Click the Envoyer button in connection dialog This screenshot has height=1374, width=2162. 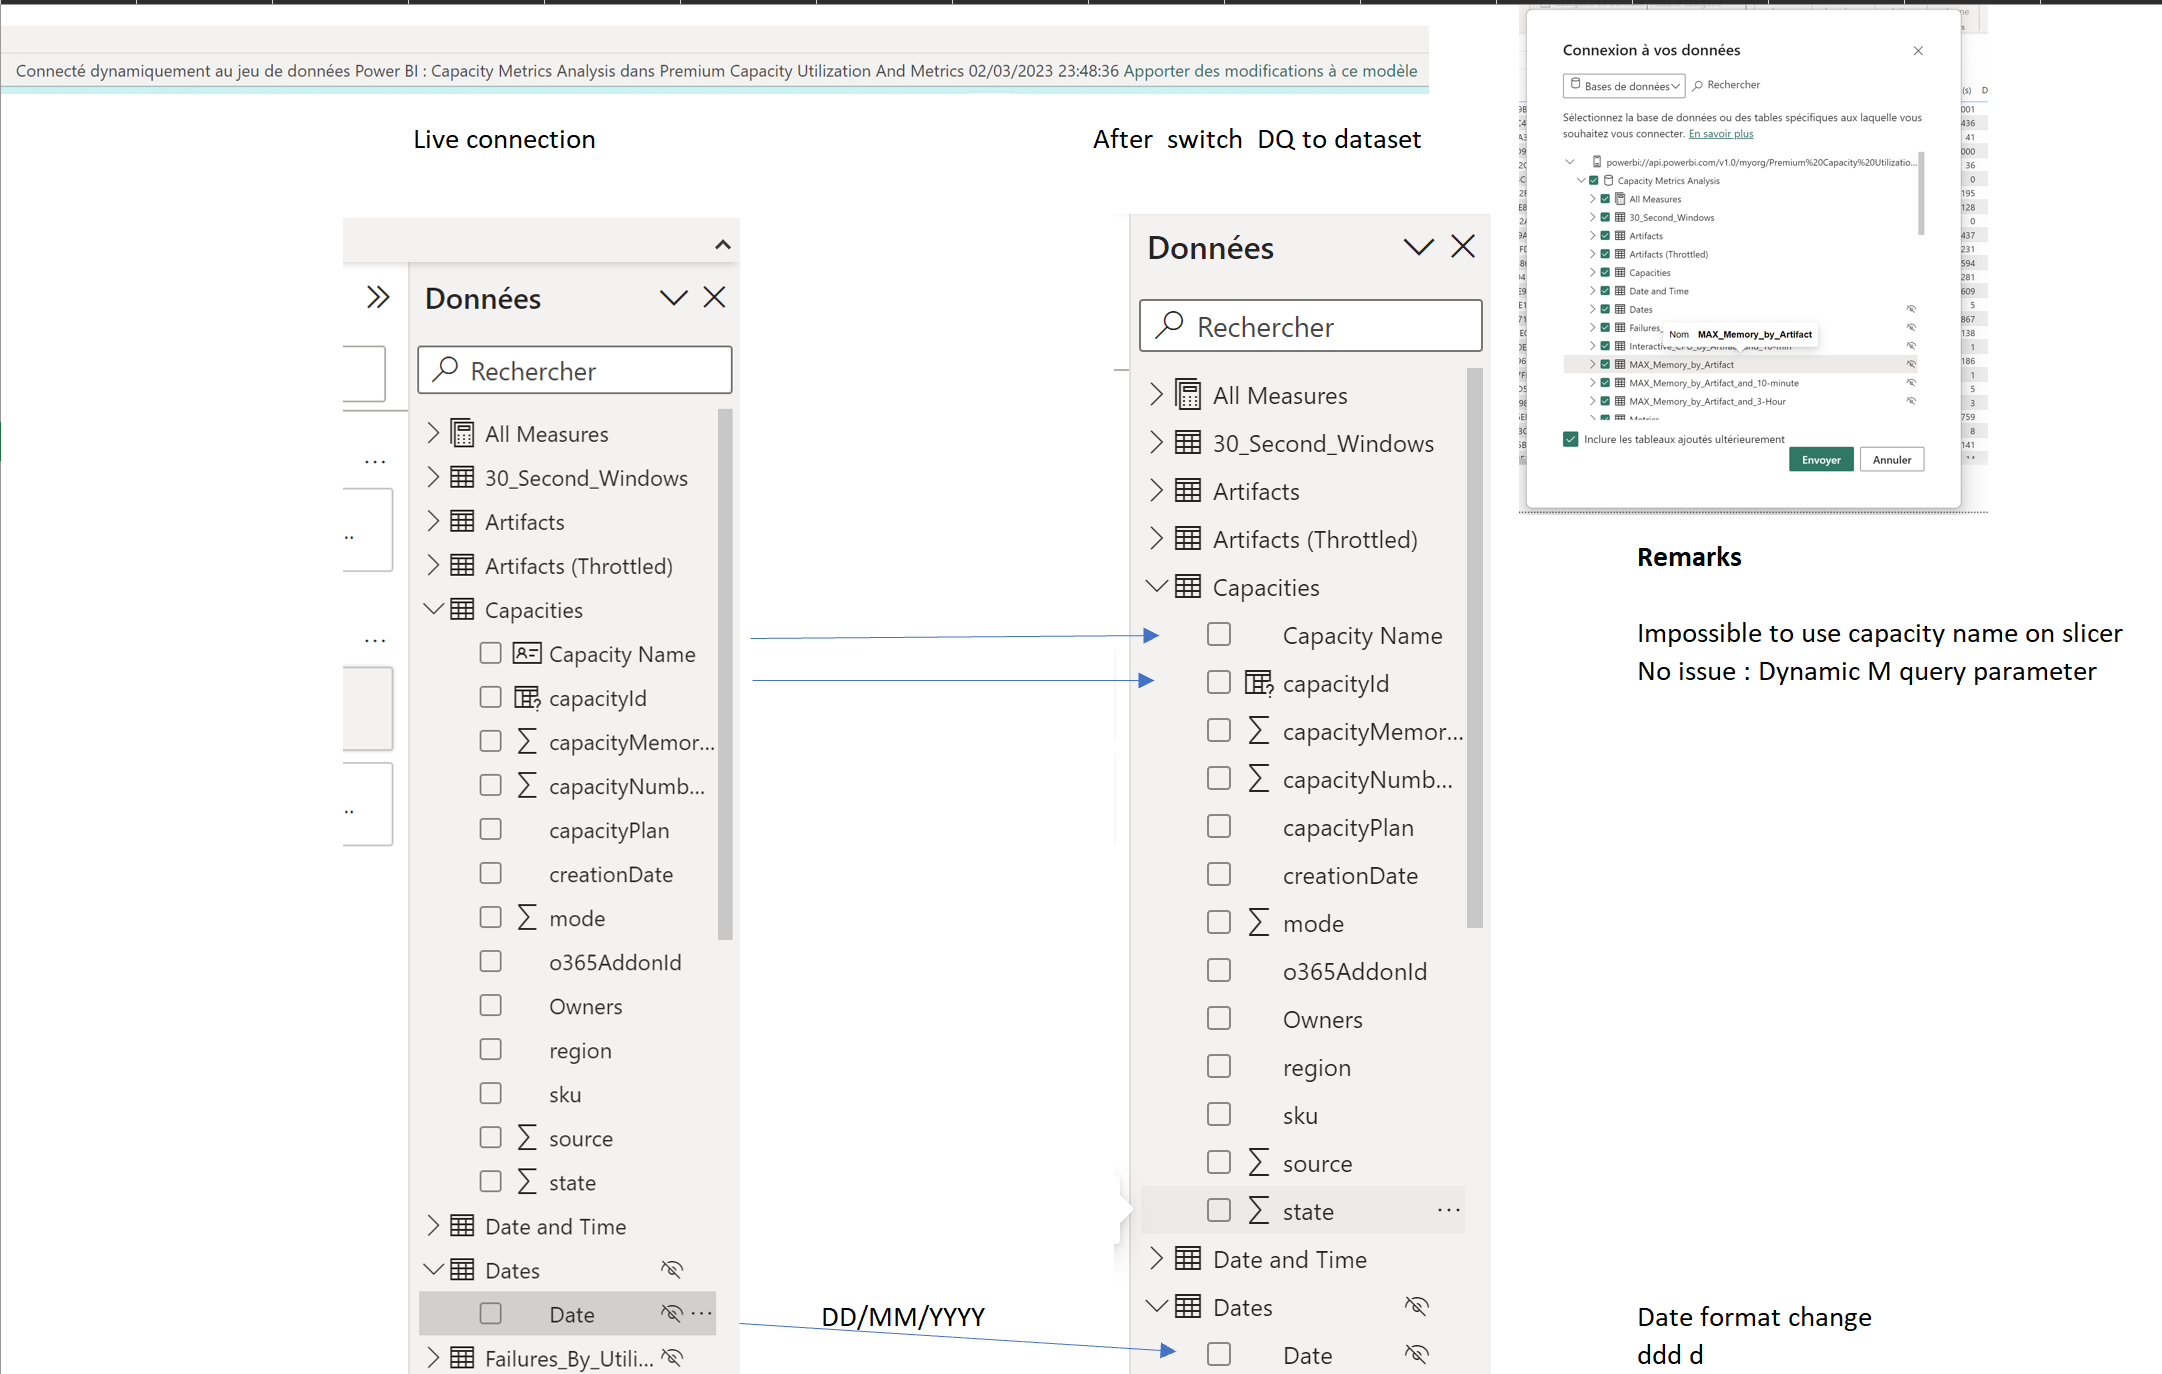1821,460
